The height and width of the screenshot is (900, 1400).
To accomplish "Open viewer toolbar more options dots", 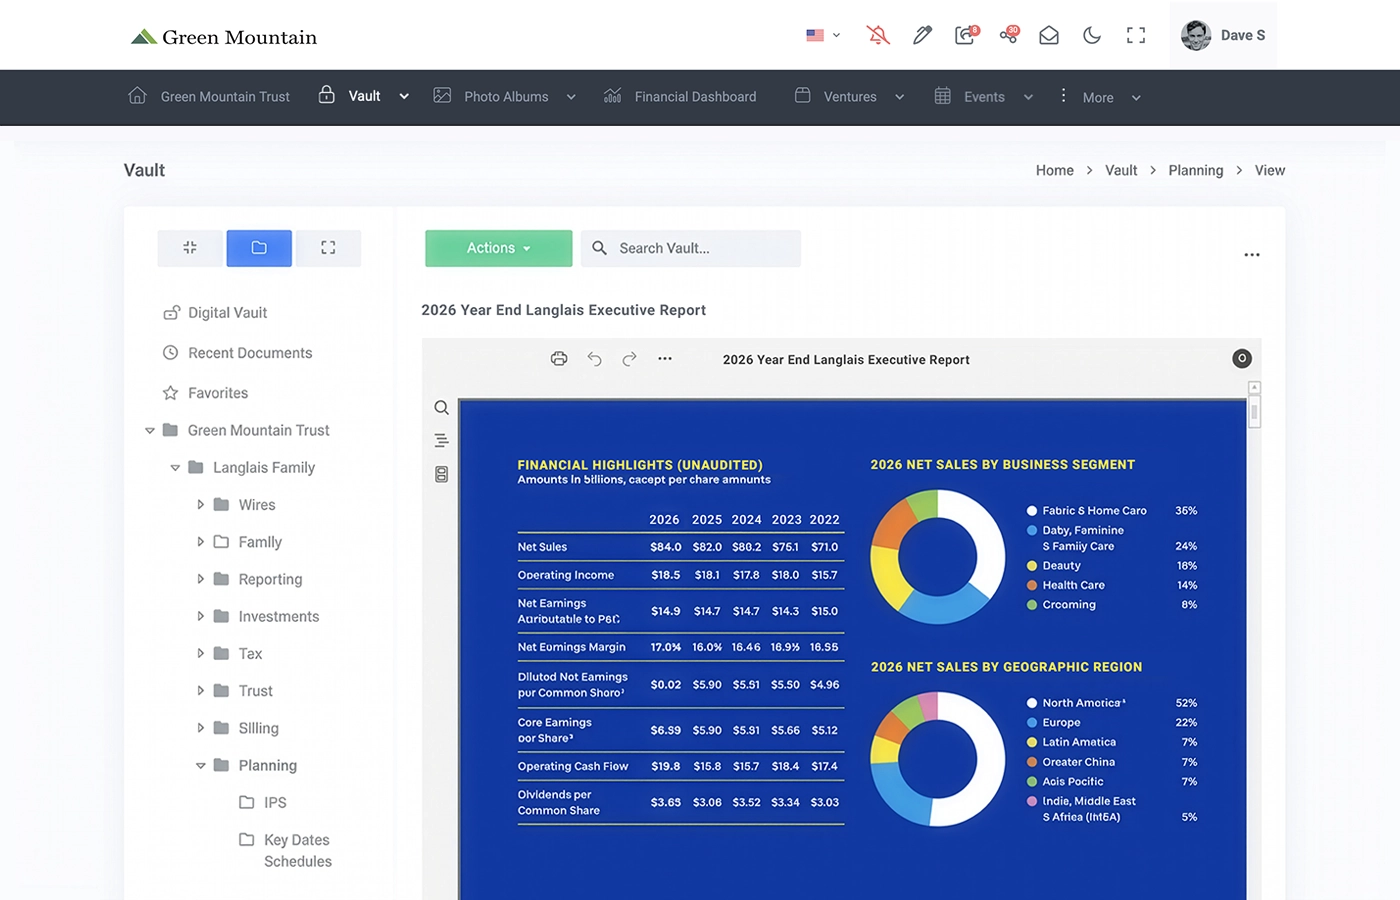I will pyautogui.click(x=665, y=359).
